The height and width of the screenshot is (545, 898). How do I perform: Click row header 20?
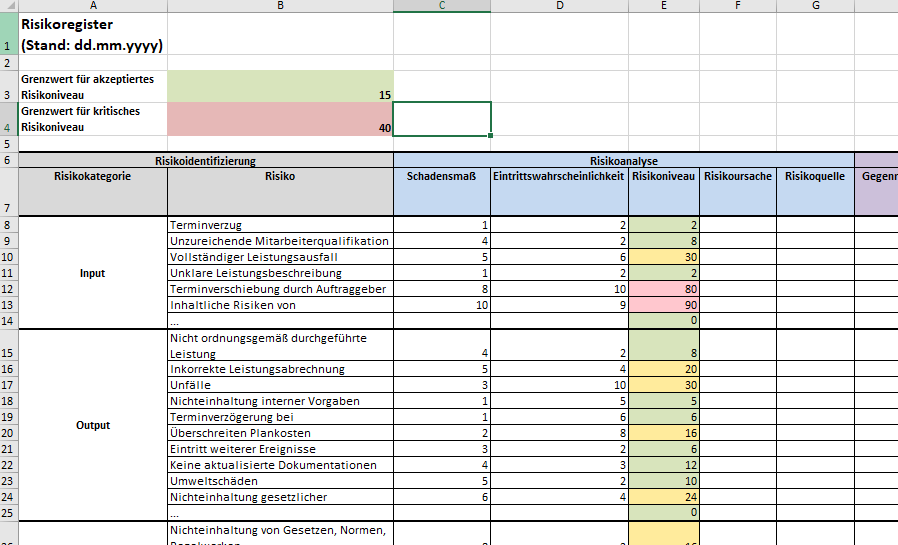click(9, 433)
